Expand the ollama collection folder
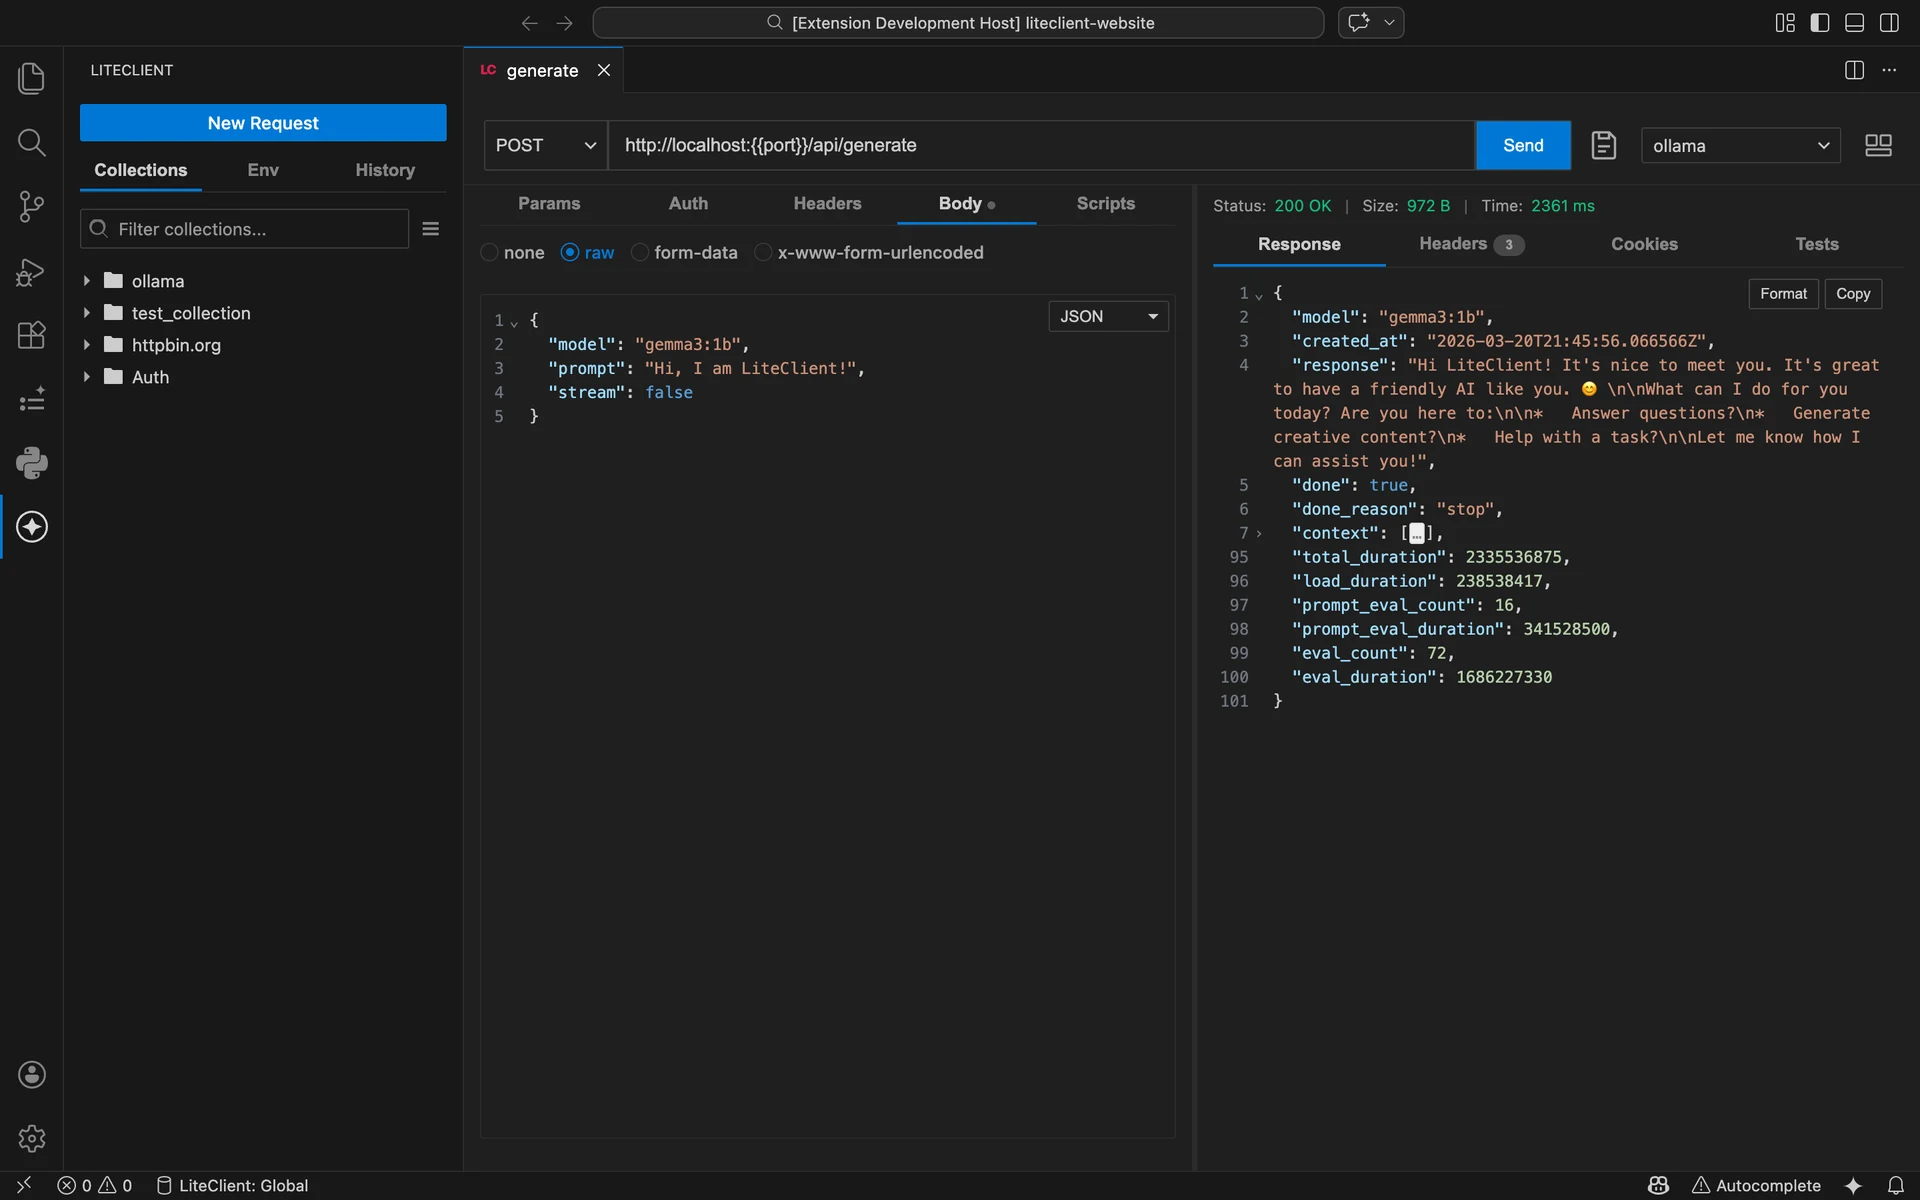Image resolution: width=1920 pixels, height=1200 pixels. click(87, 281)
